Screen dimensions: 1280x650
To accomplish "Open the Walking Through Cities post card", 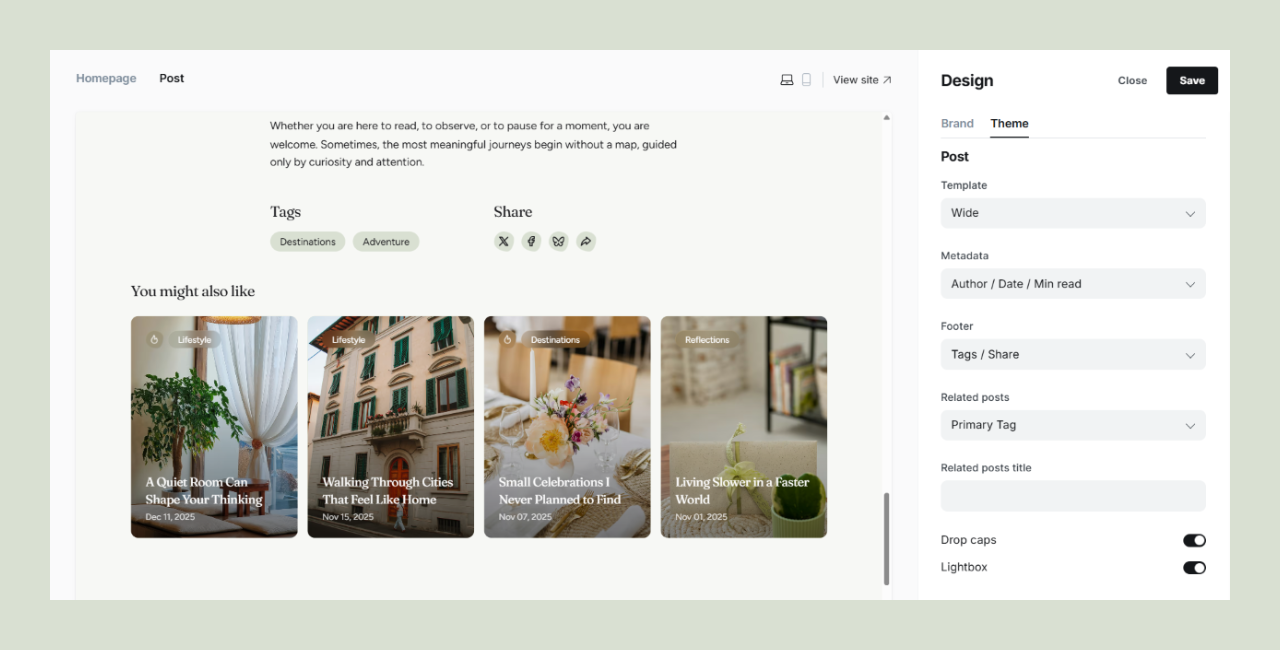I will pos(390,427).
